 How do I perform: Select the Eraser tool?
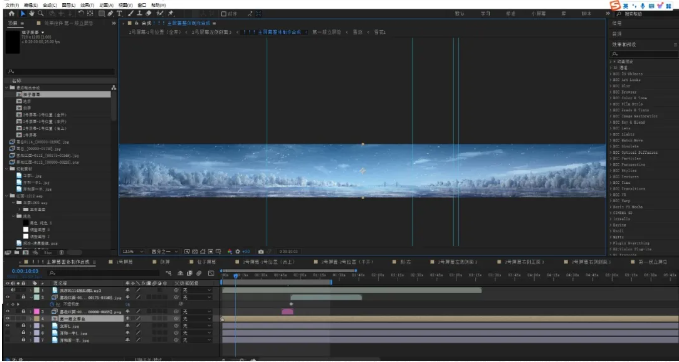tap(149, 14)
